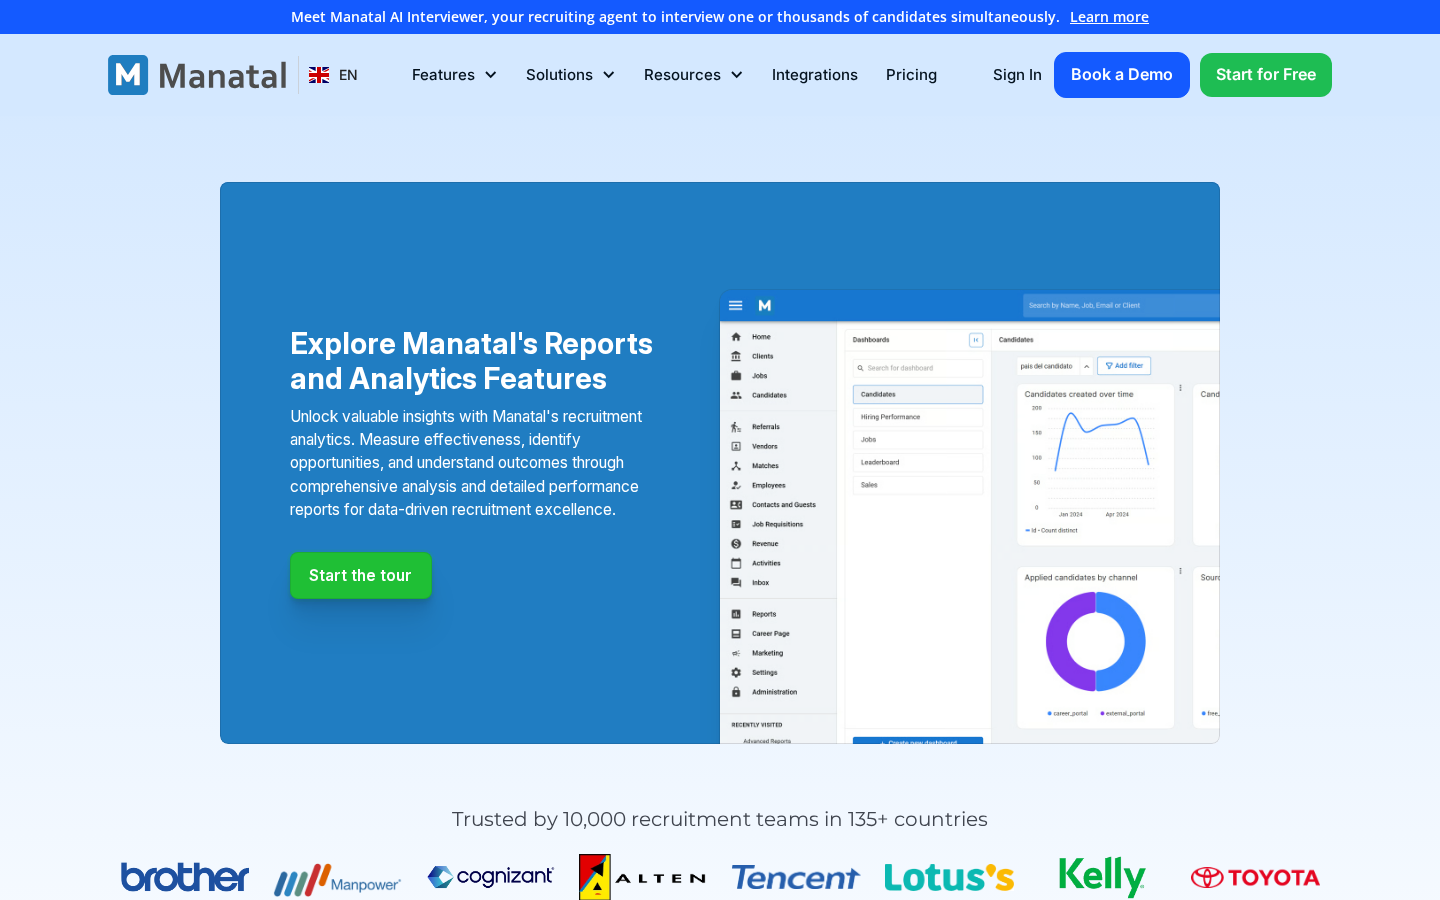Select the Candidates people icon in the sidebar
The height and width of the screenshot is (900, 1440).
tap(736, 395)
